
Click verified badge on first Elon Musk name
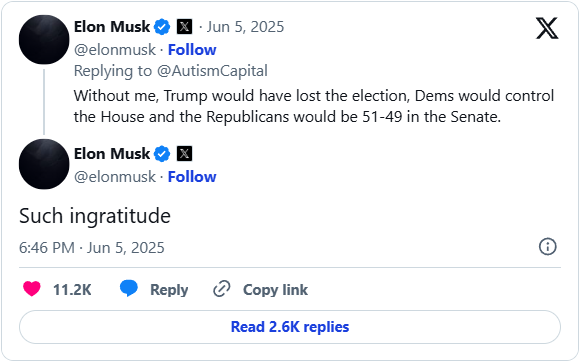[162, 27]
